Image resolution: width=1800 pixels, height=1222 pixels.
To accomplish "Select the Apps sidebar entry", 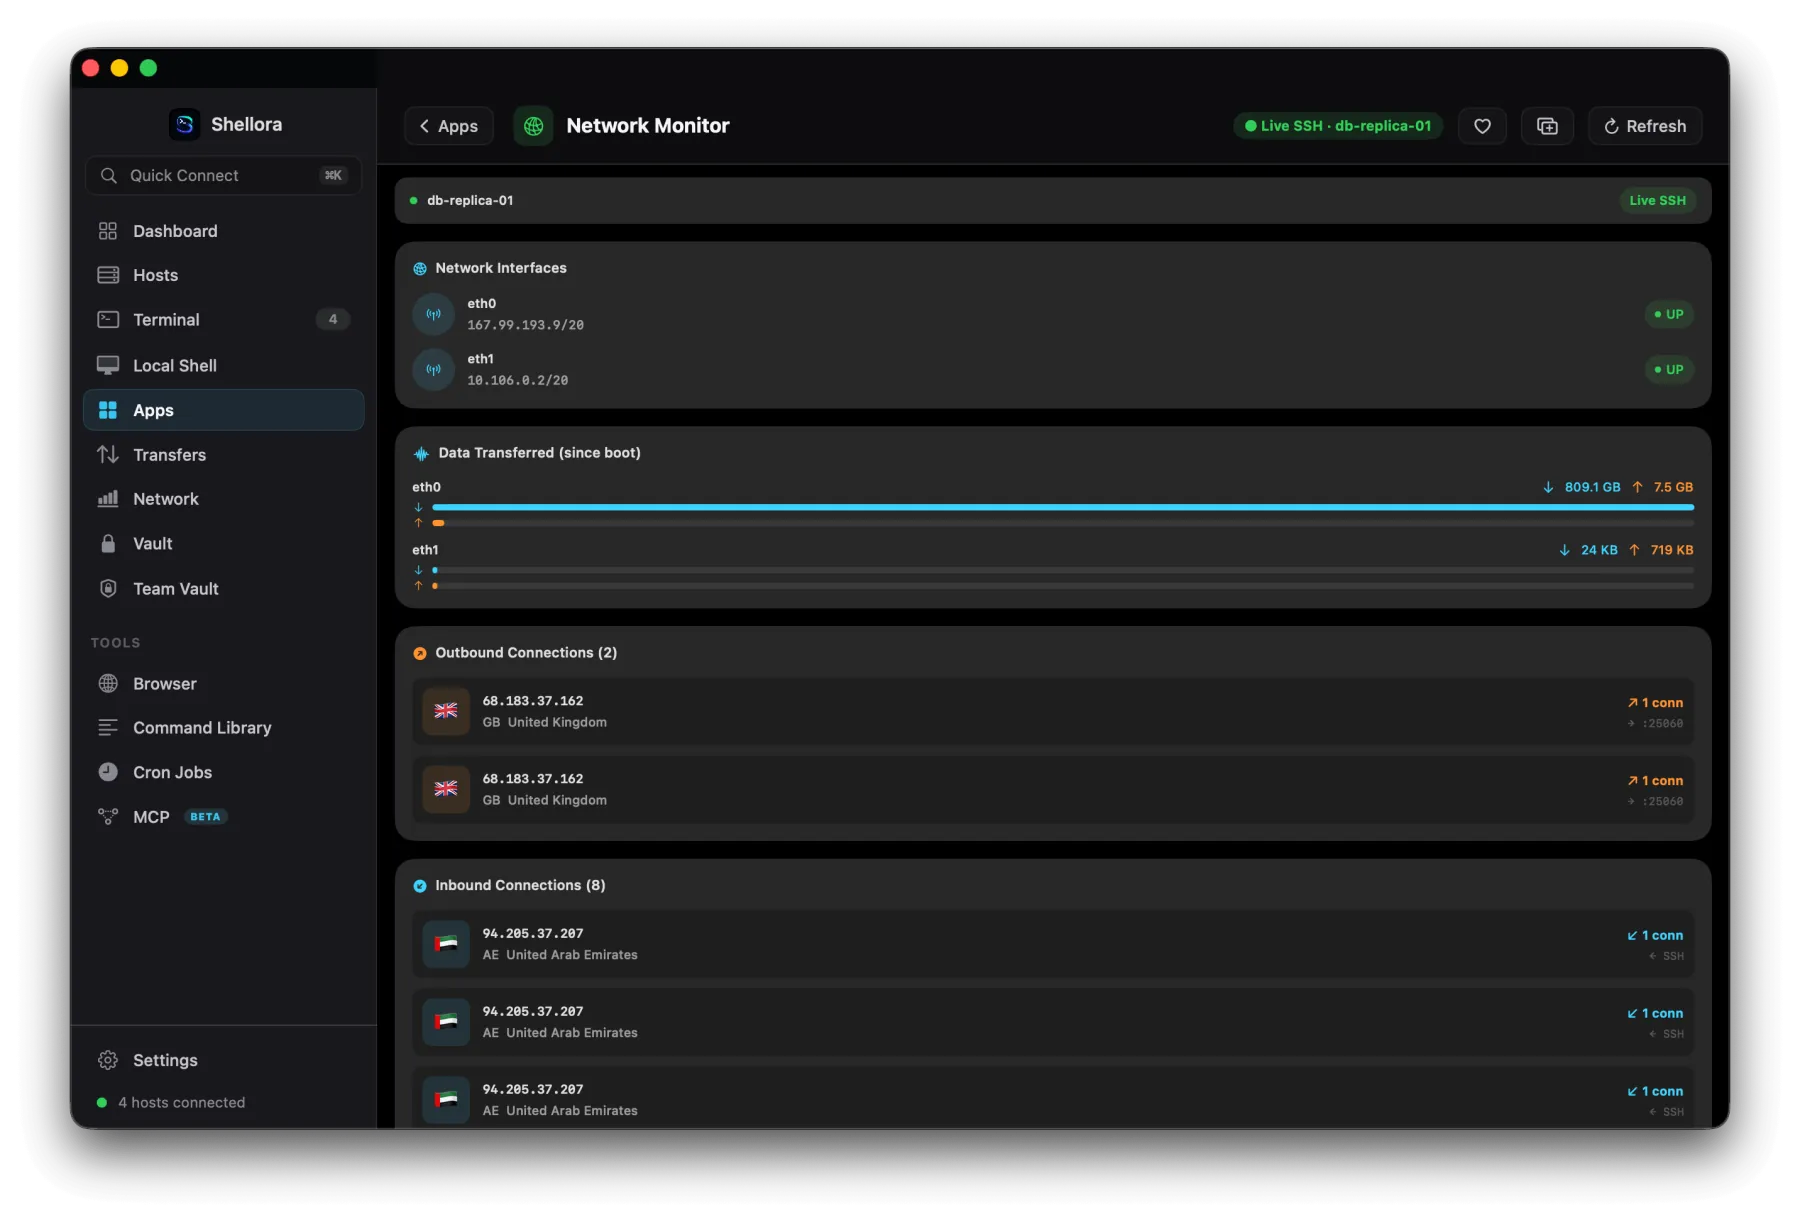I will [x=223, y=410].
